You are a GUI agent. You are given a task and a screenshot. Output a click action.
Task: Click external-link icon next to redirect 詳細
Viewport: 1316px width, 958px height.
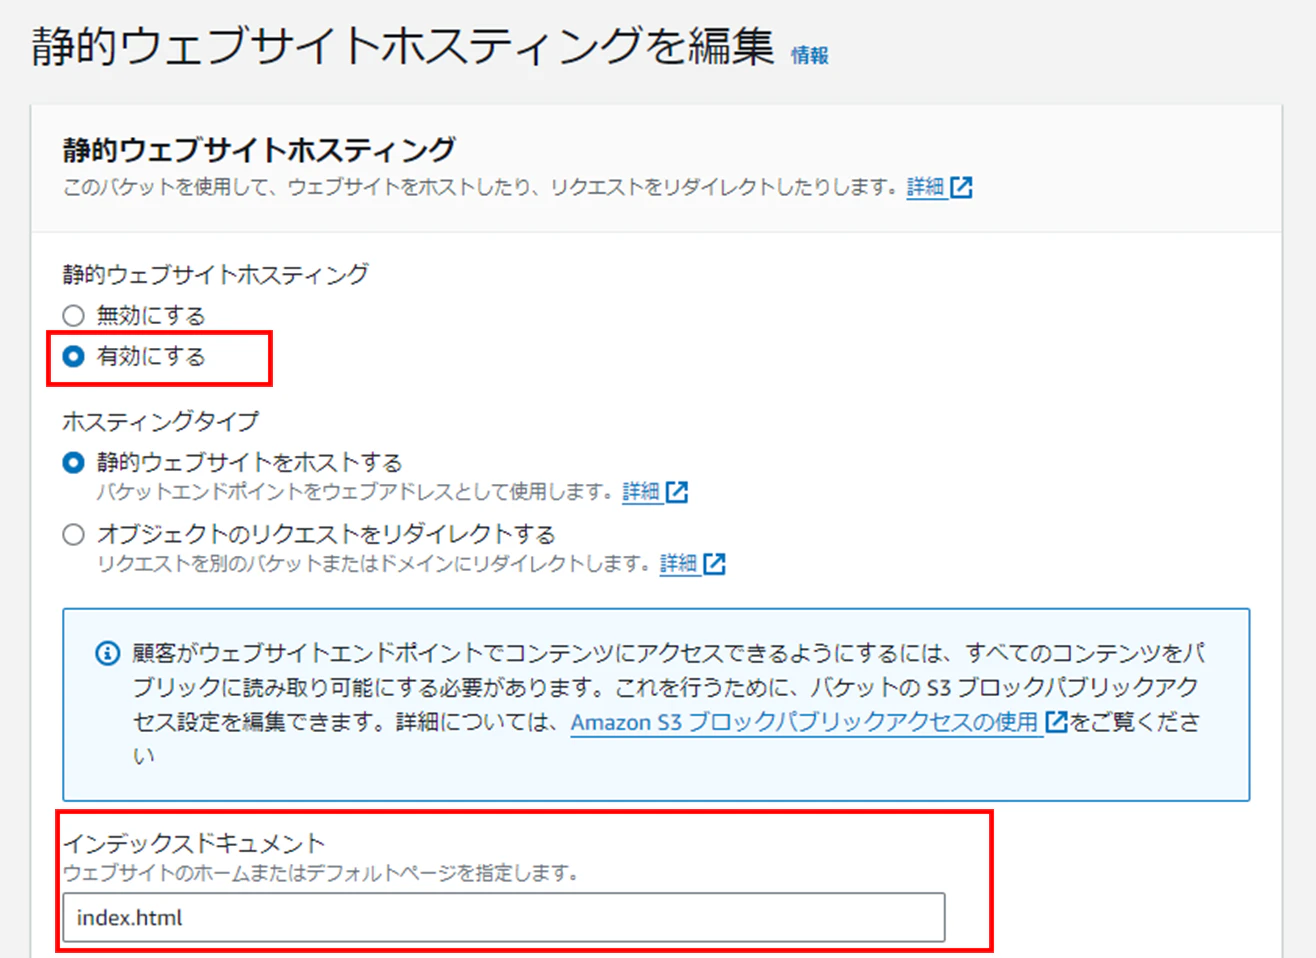(714, 564)
